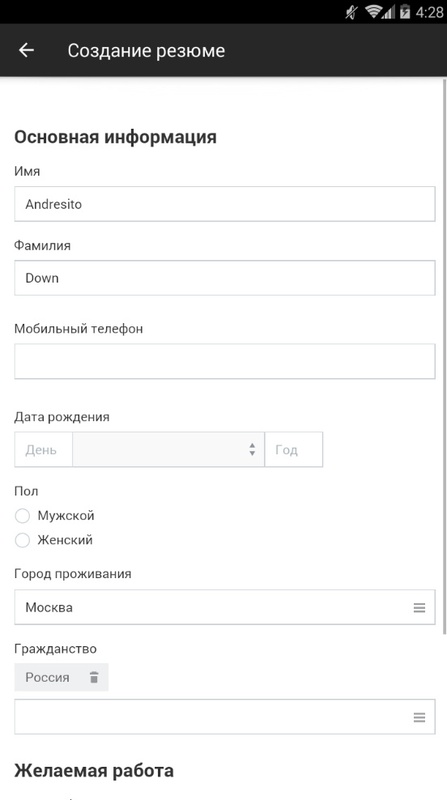Click the Год birth year field

(x=293, y=449)
